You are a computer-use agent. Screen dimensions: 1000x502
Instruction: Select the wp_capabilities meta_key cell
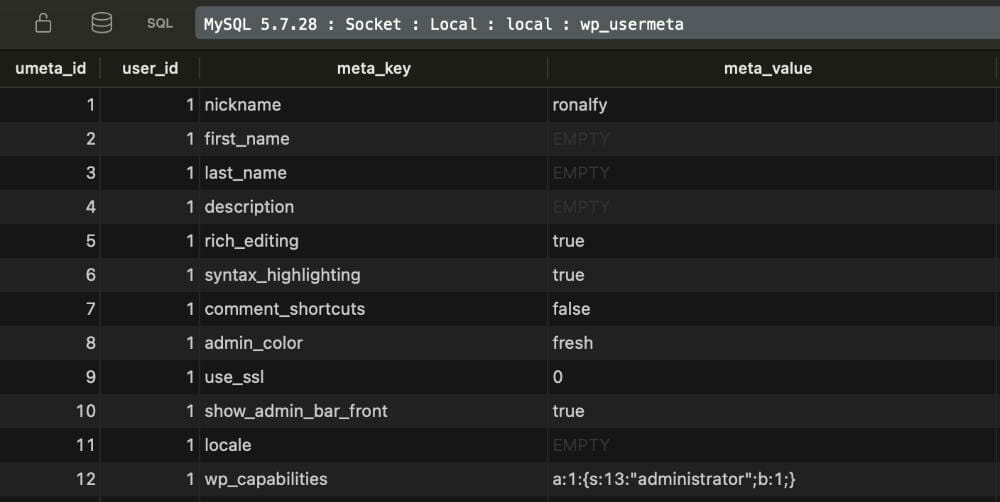374,479
